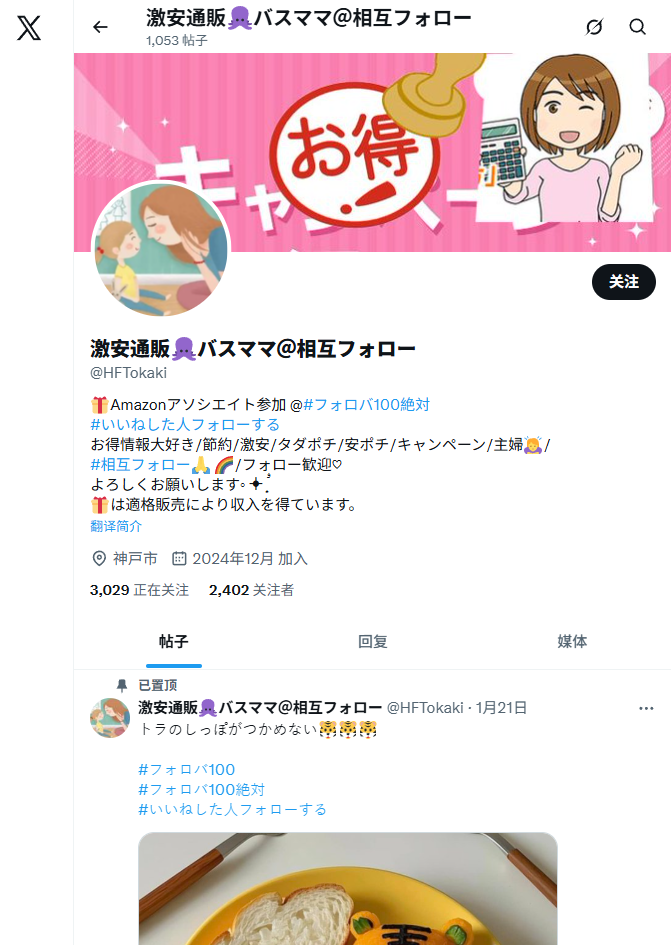Click the location pin icon beside 神戸市
Screen dimensions: 671x945
[99, 559]
